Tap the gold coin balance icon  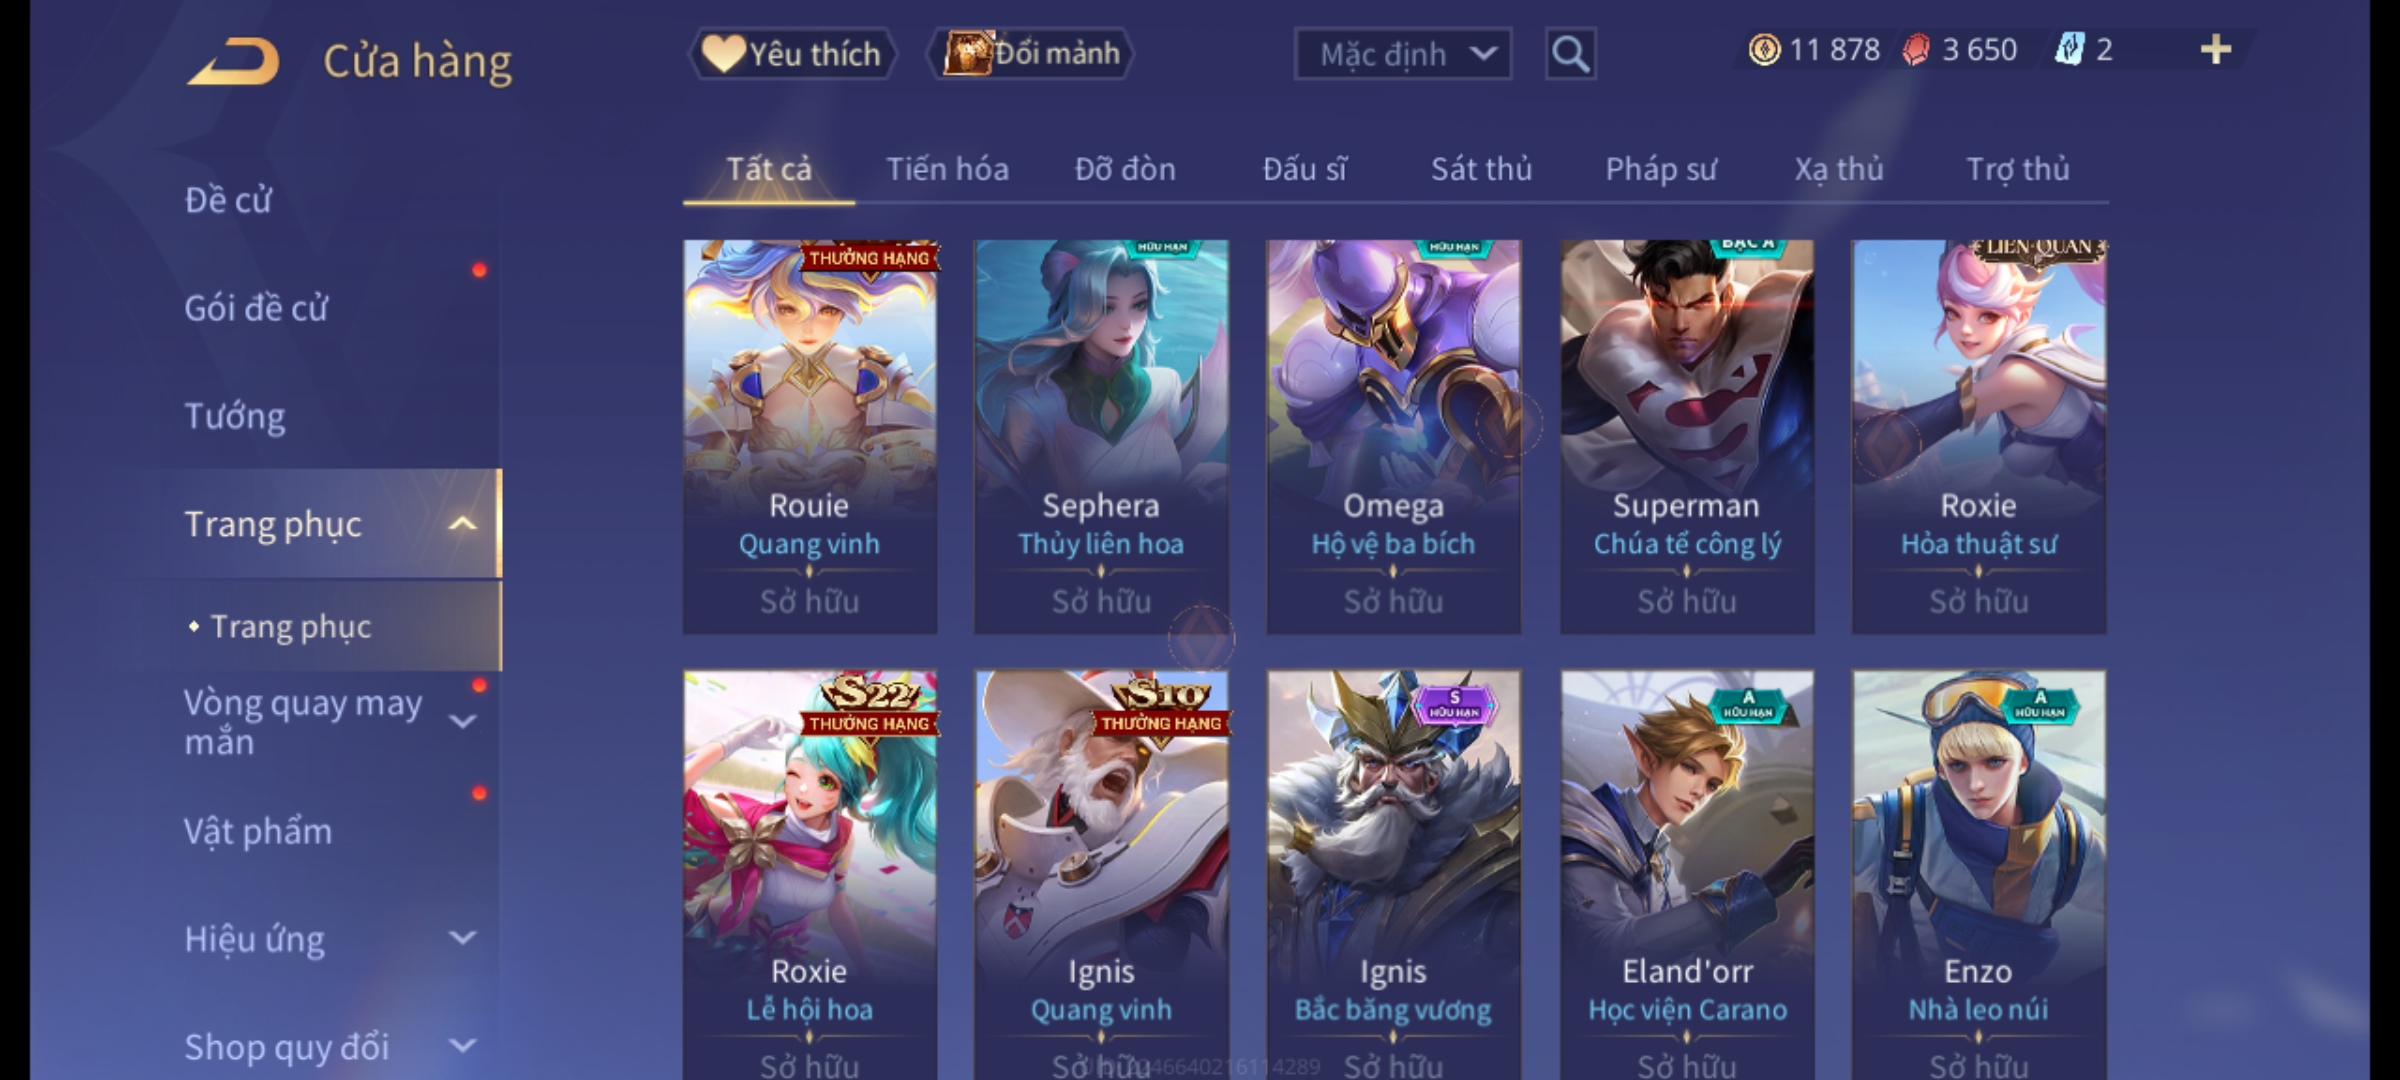click(x=1764, y=50)
